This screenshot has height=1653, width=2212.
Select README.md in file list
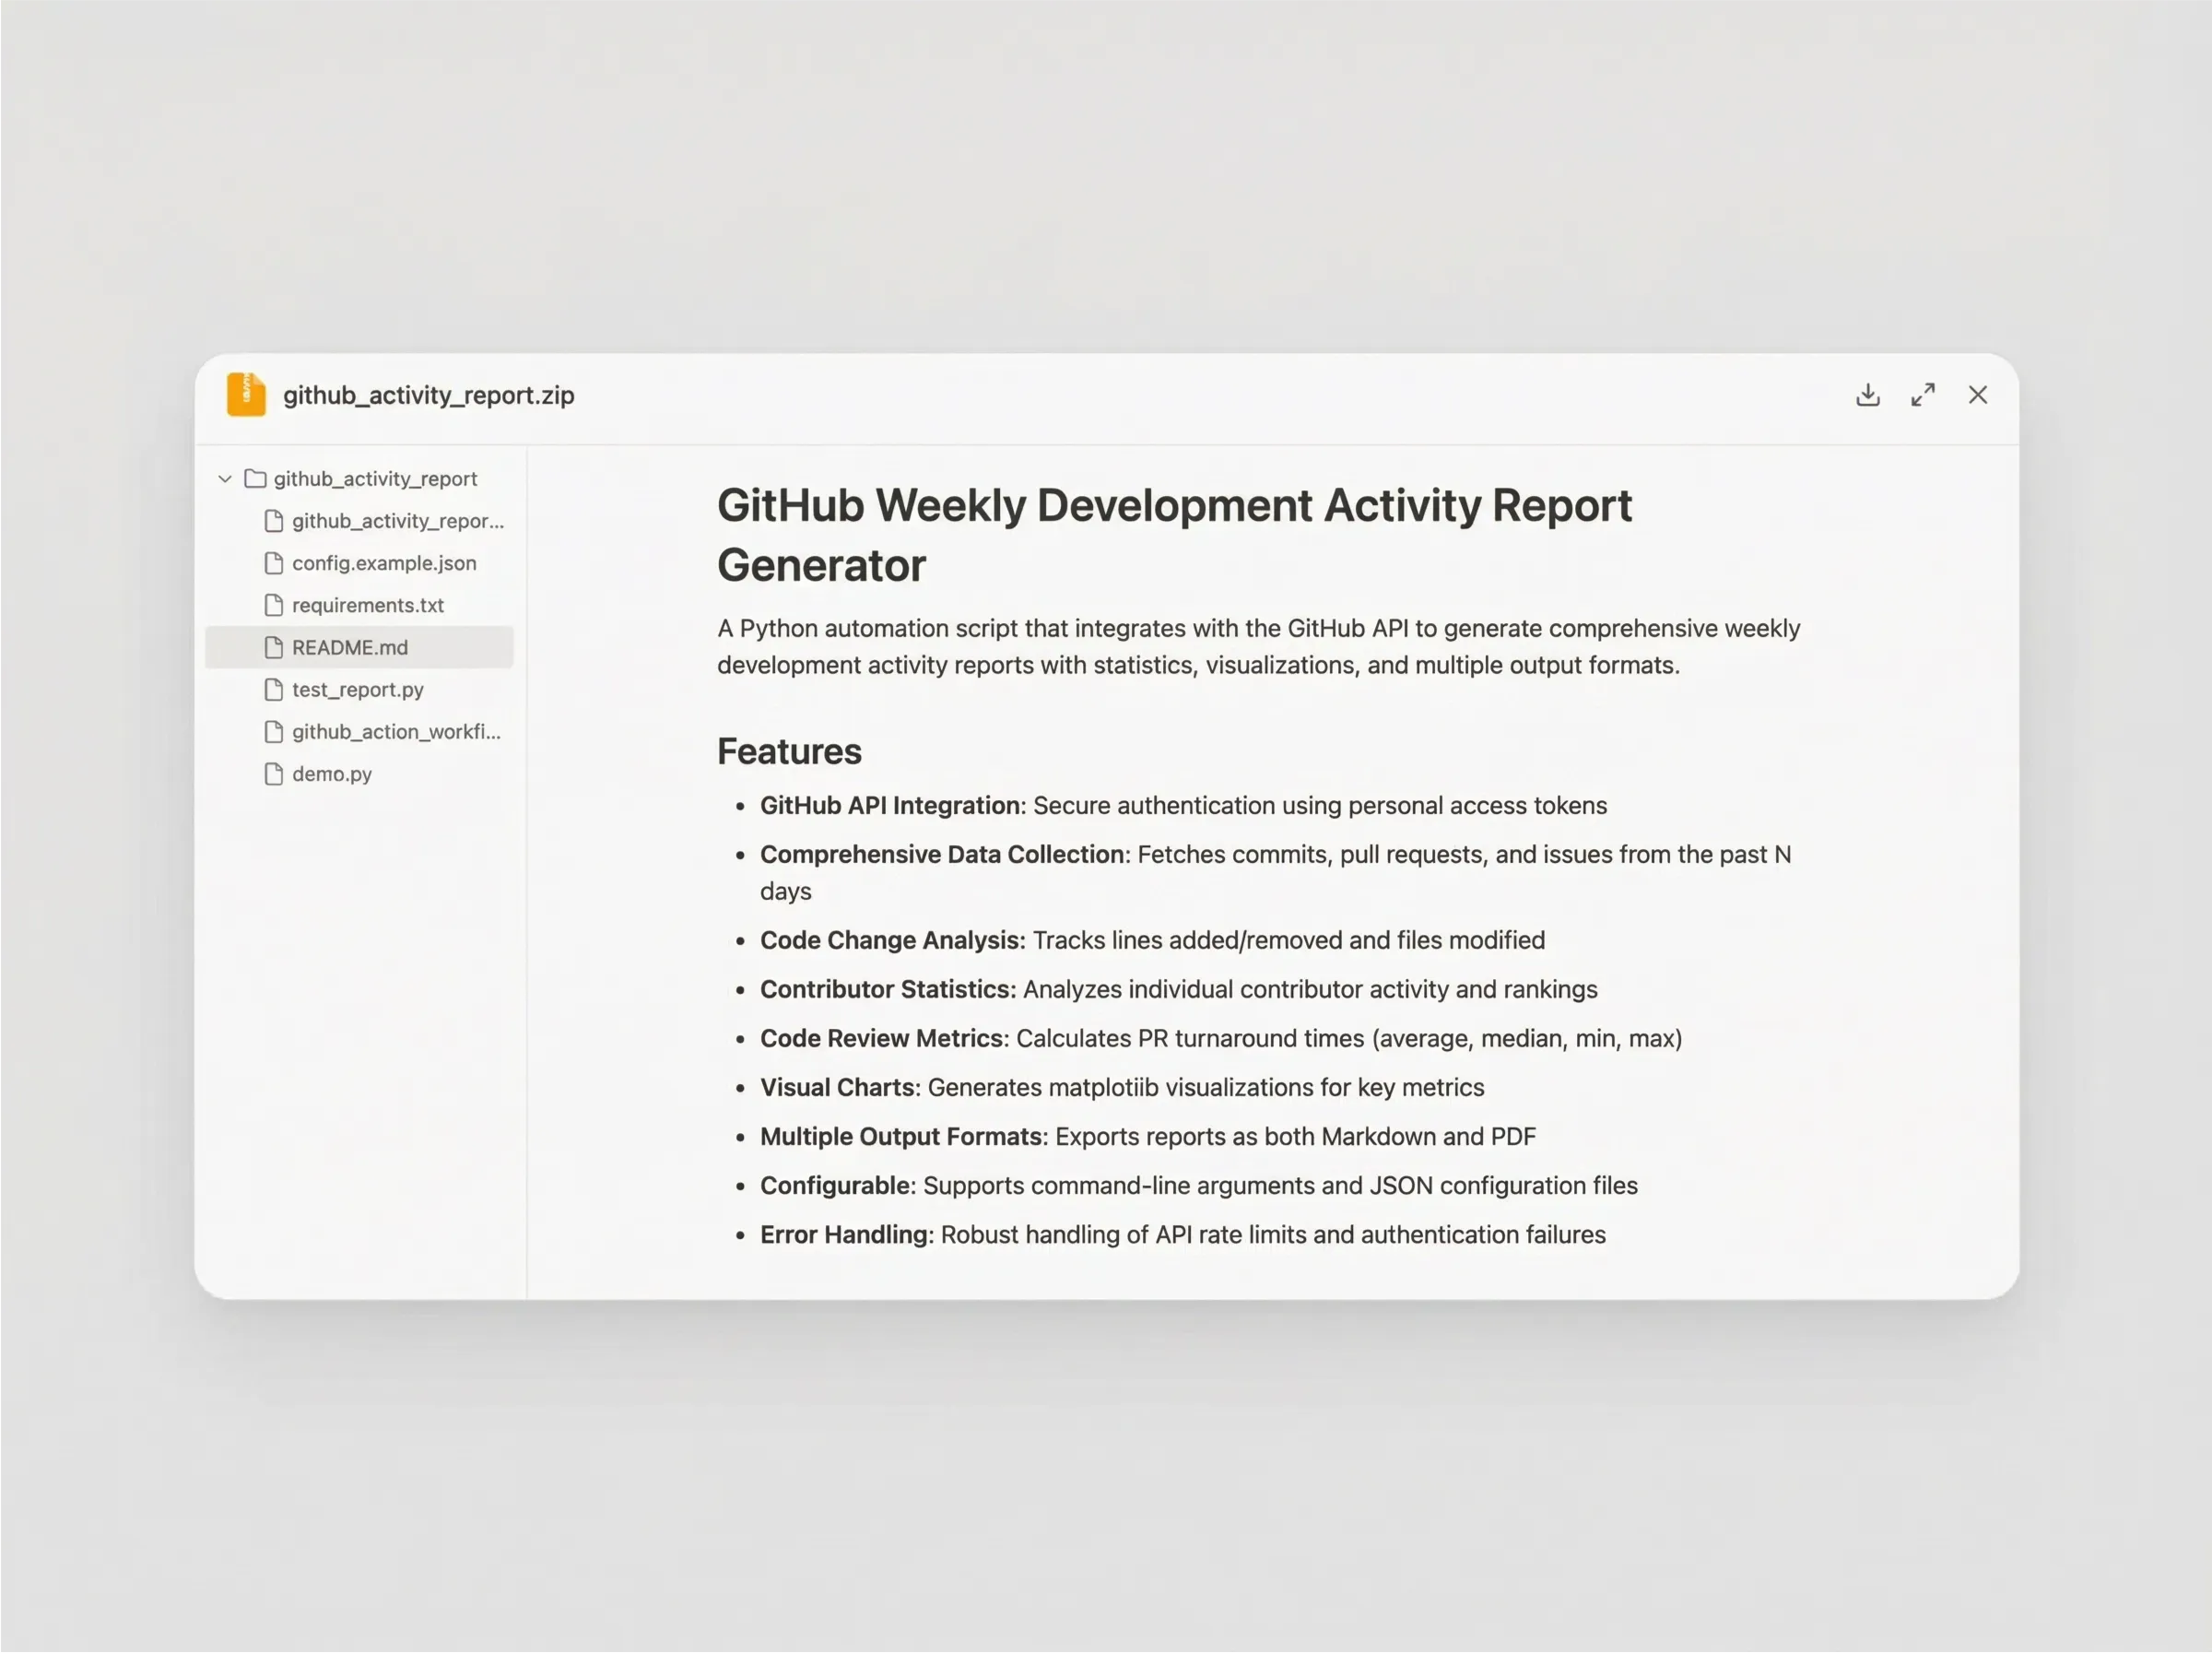click(x=350, y=647)
